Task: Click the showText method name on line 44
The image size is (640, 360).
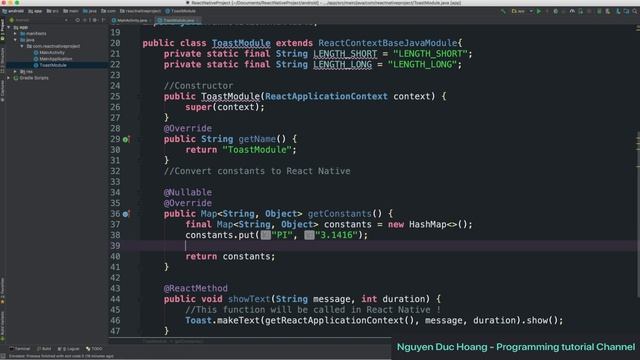Action: click(249, 299)
